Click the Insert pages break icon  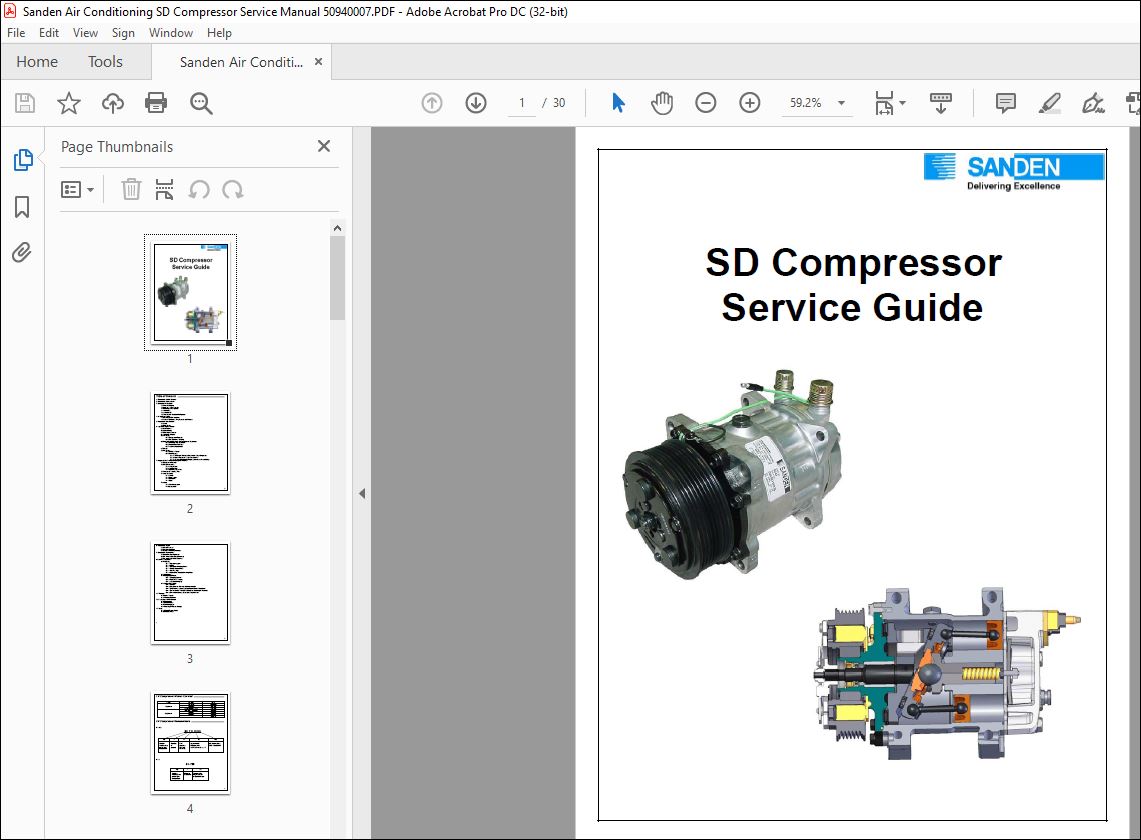point(164,190)
